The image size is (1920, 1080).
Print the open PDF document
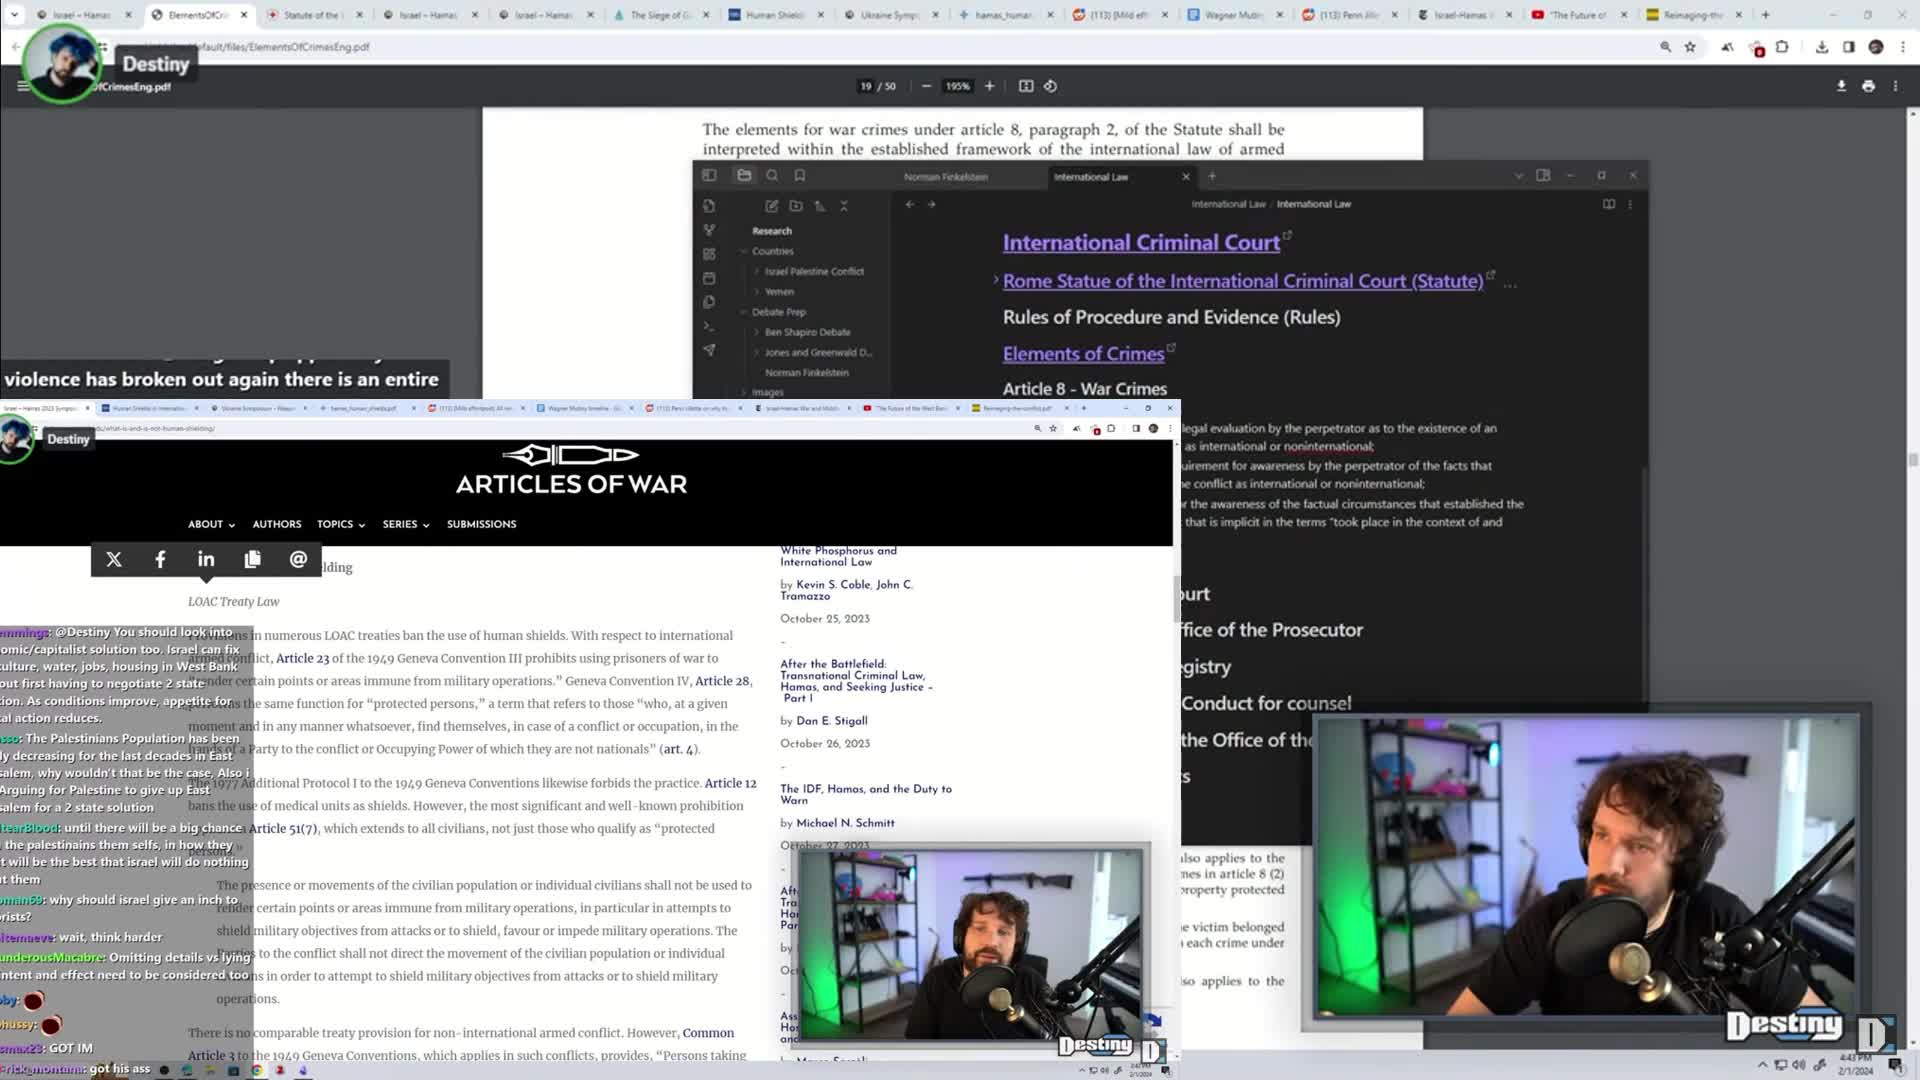[x=1868, y=86]
